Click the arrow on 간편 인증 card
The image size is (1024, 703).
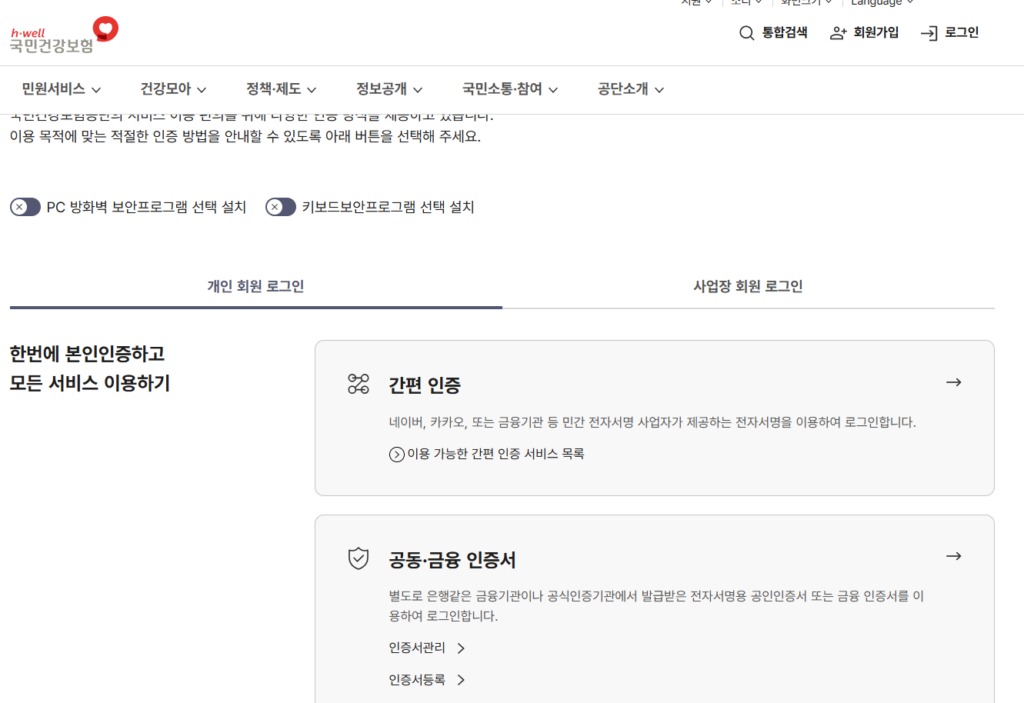(x=953, y=382)
